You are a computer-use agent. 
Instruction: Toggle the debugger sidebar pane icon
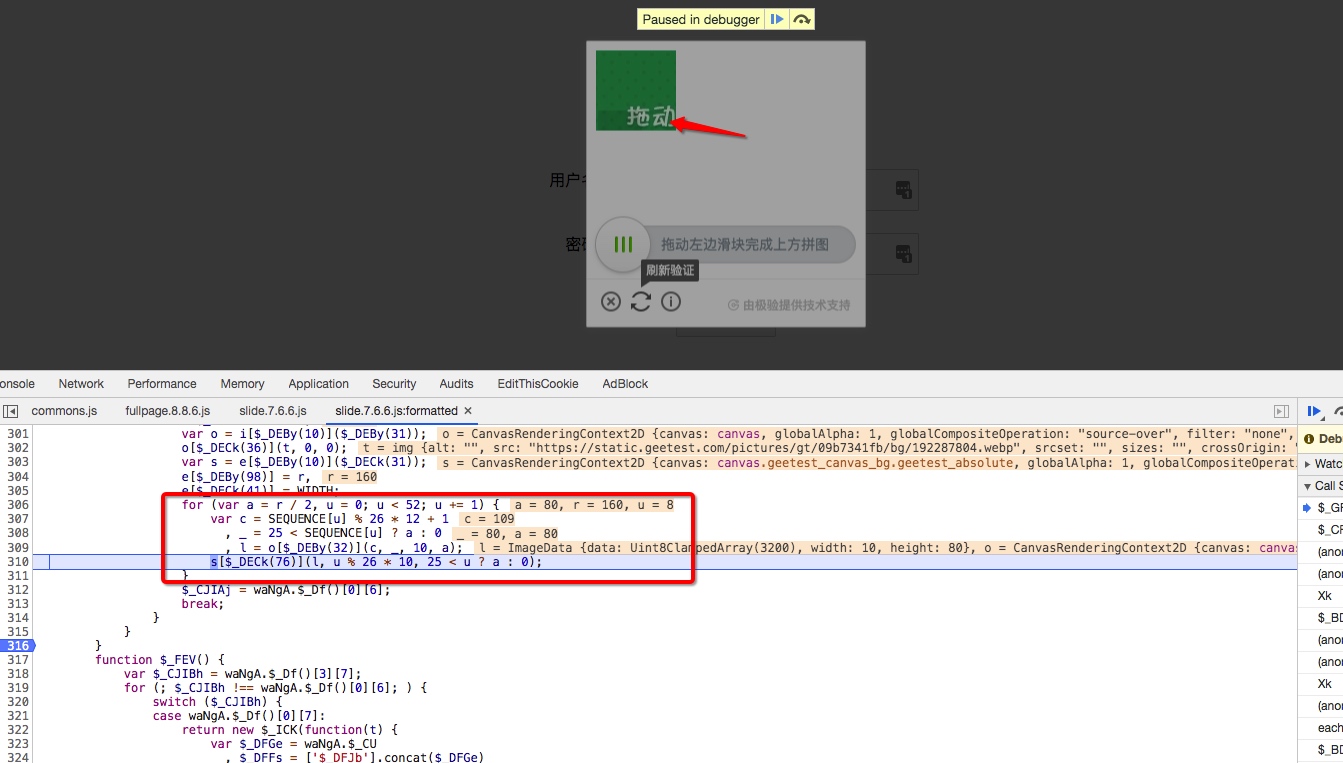(x=1281, y=411)
